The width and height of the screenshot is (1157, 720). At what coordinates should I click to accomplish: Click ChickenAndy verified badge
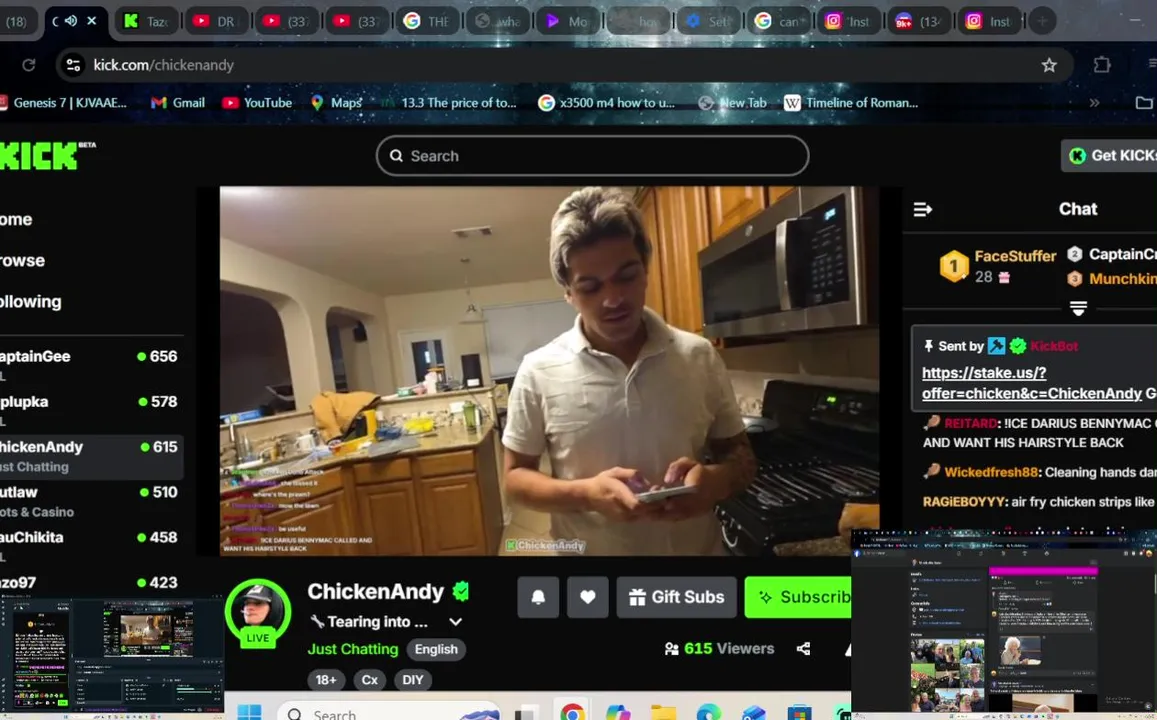tap(461, 591)
